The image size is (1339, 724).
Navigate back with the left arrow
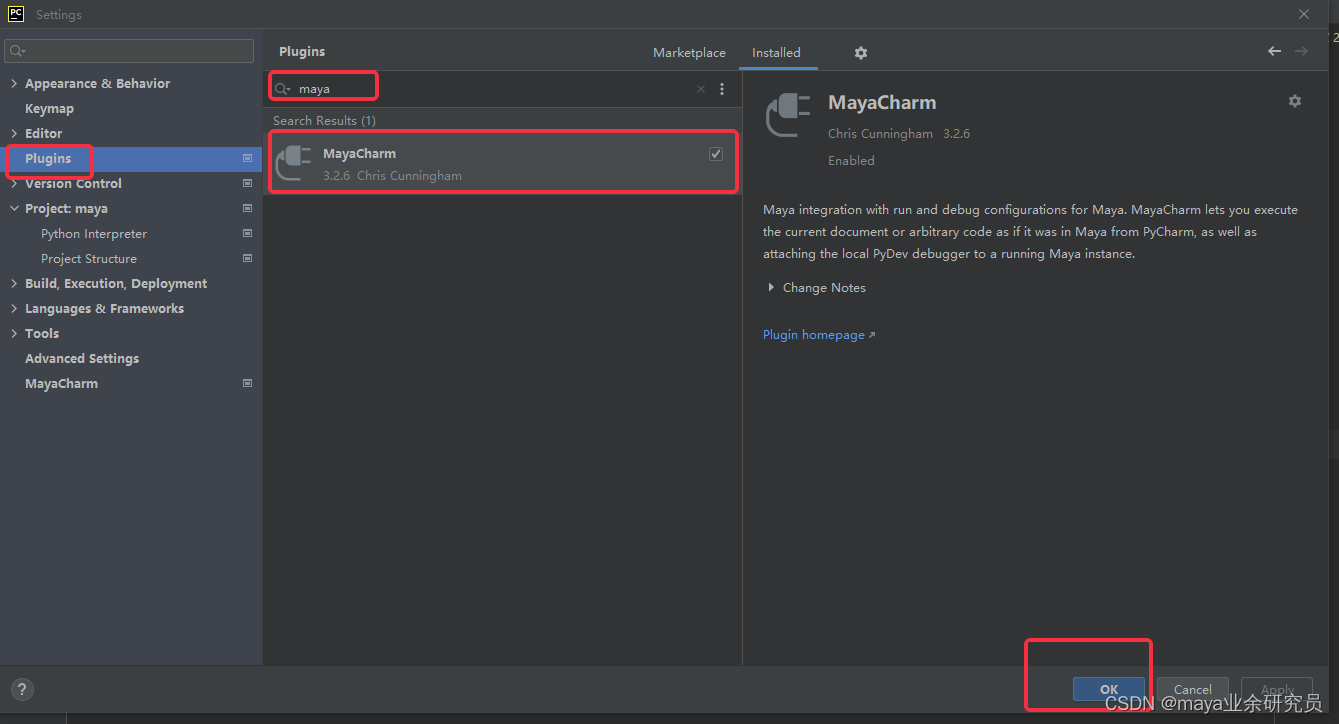(1273, 50)
